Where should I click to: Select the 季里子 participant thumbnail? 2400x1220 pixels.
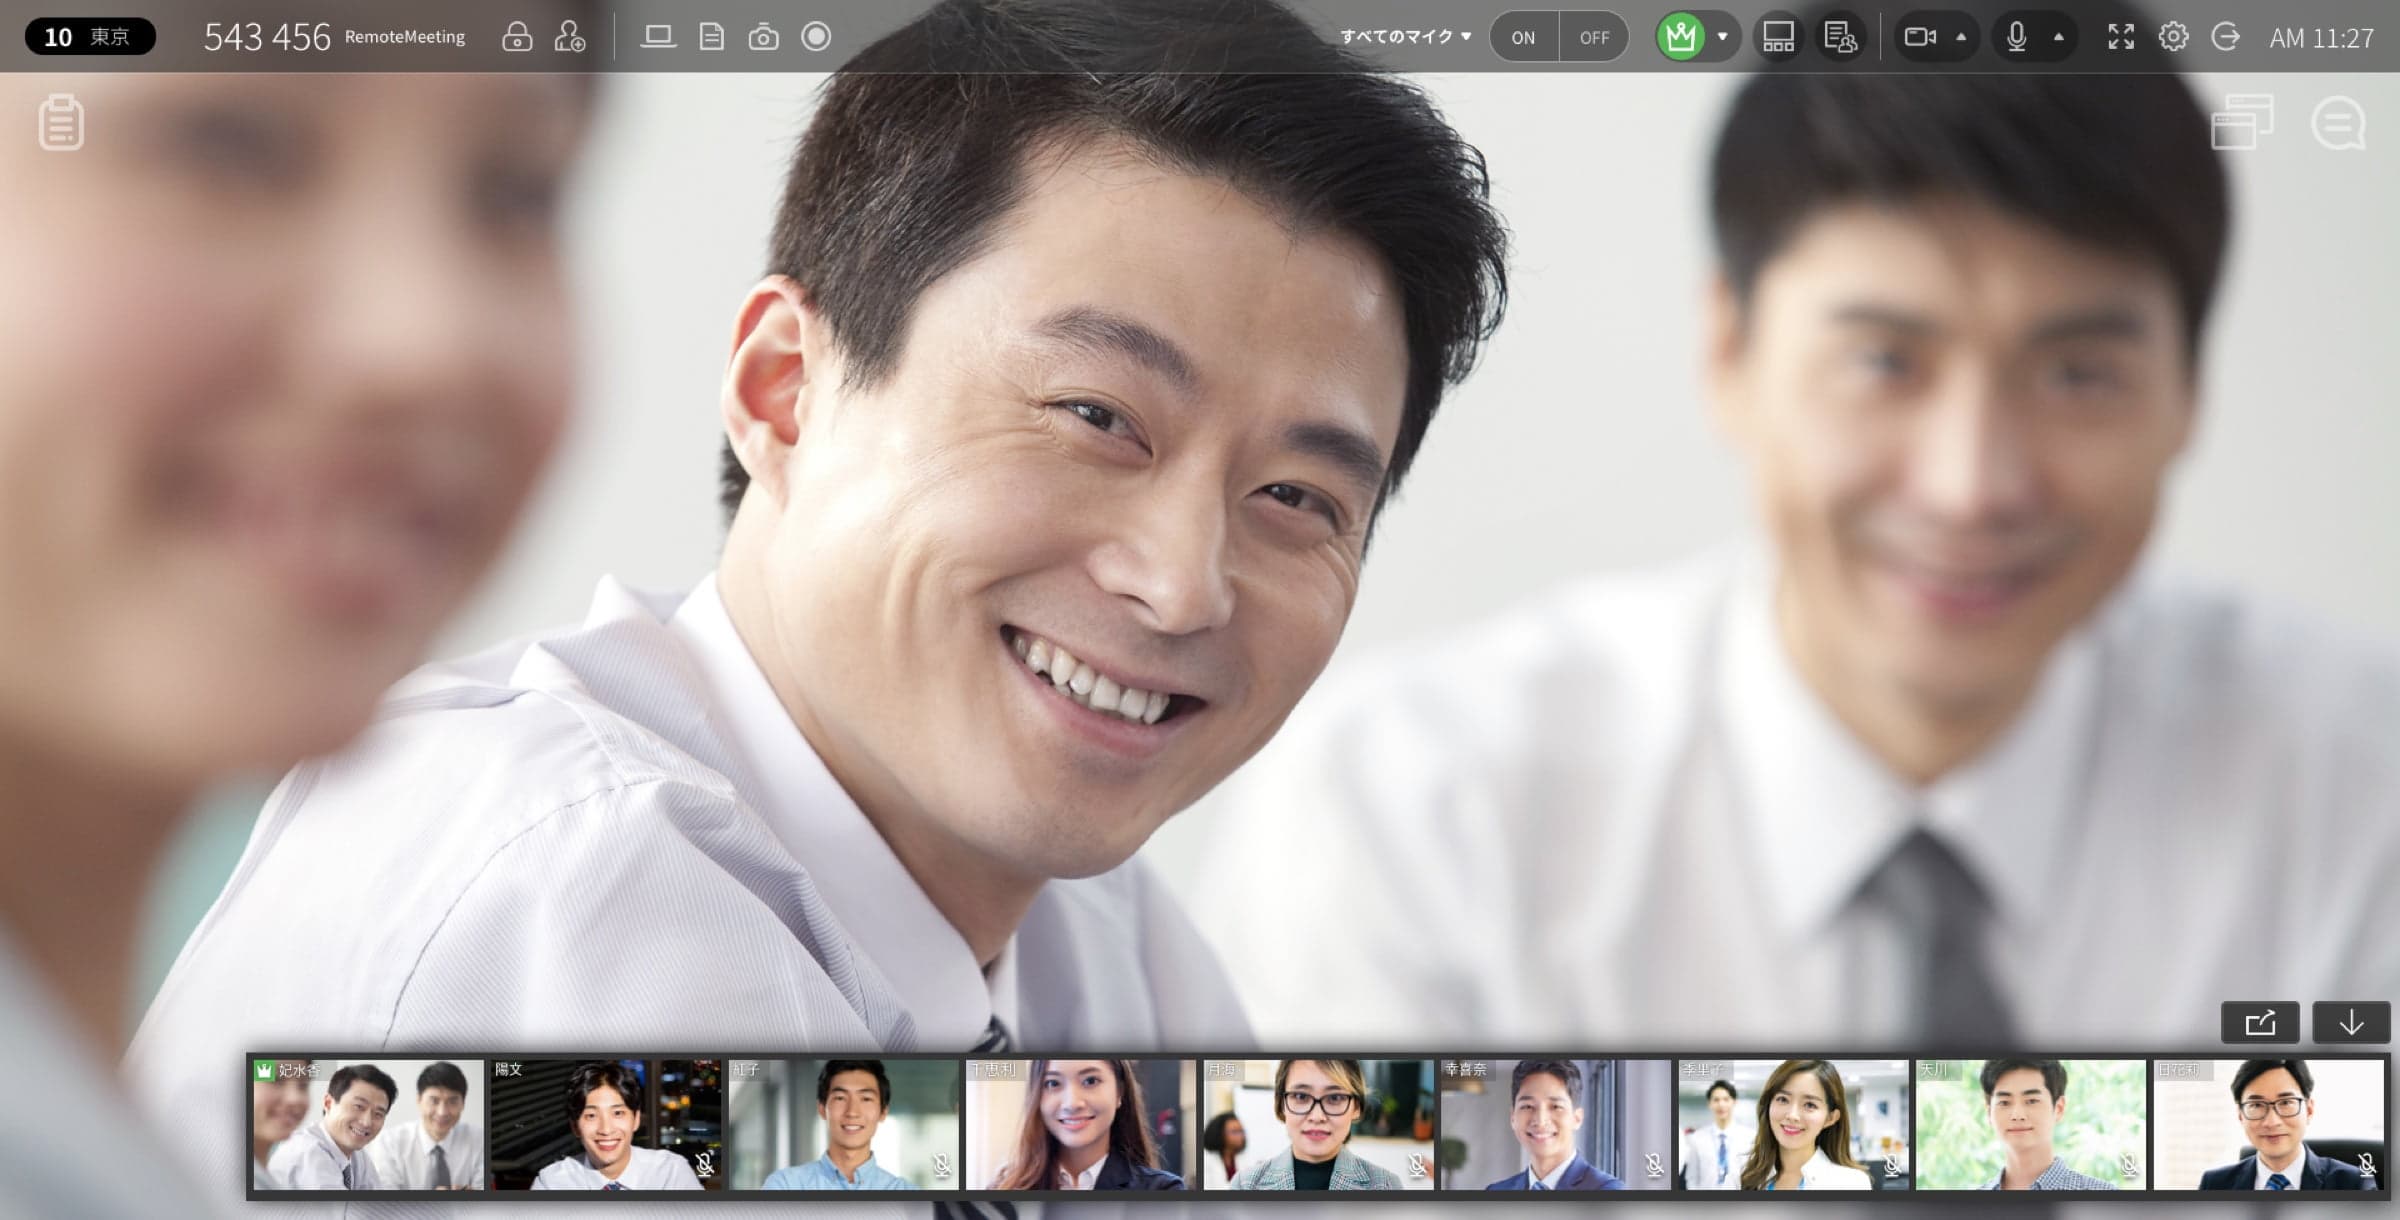(1793, 1125)
